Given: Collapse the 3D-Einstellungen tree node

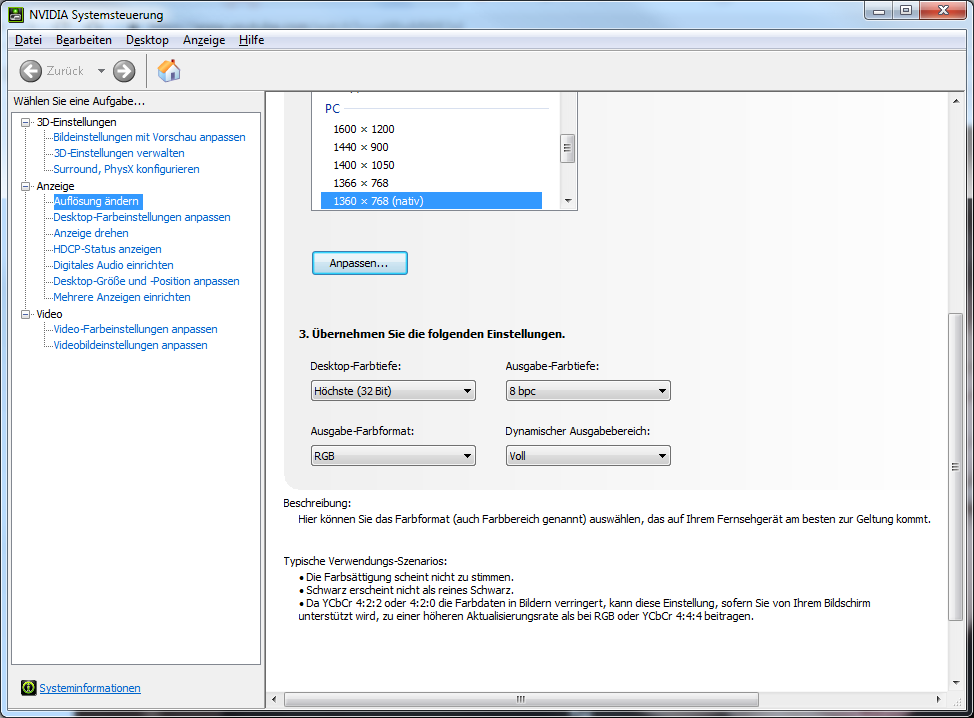Looking at the screenshot, I should pyautogui.click(x=25, y=122).
